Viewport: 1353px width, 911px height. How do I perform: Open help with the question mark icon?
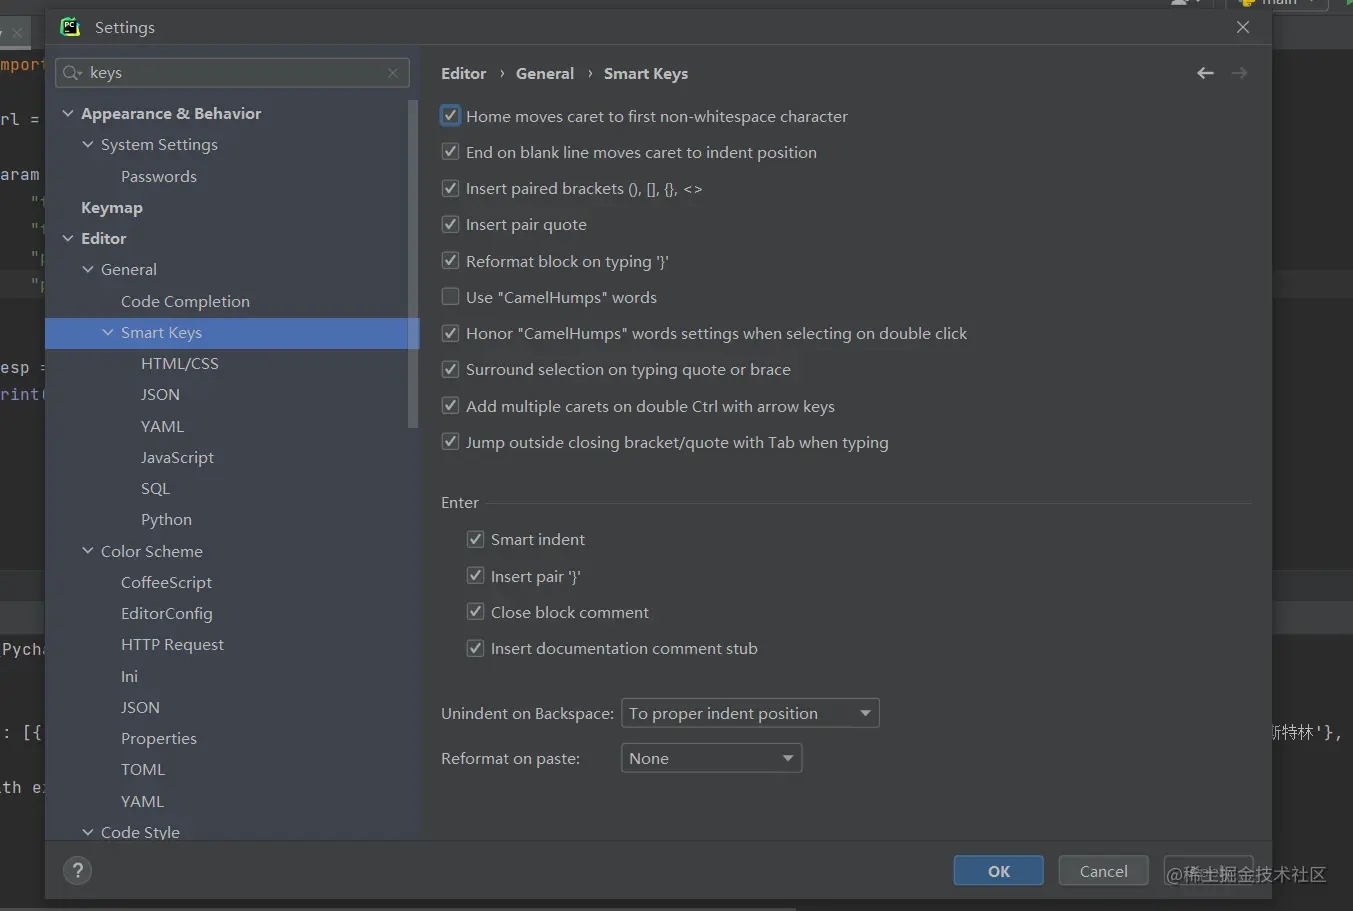pos(77,870)
